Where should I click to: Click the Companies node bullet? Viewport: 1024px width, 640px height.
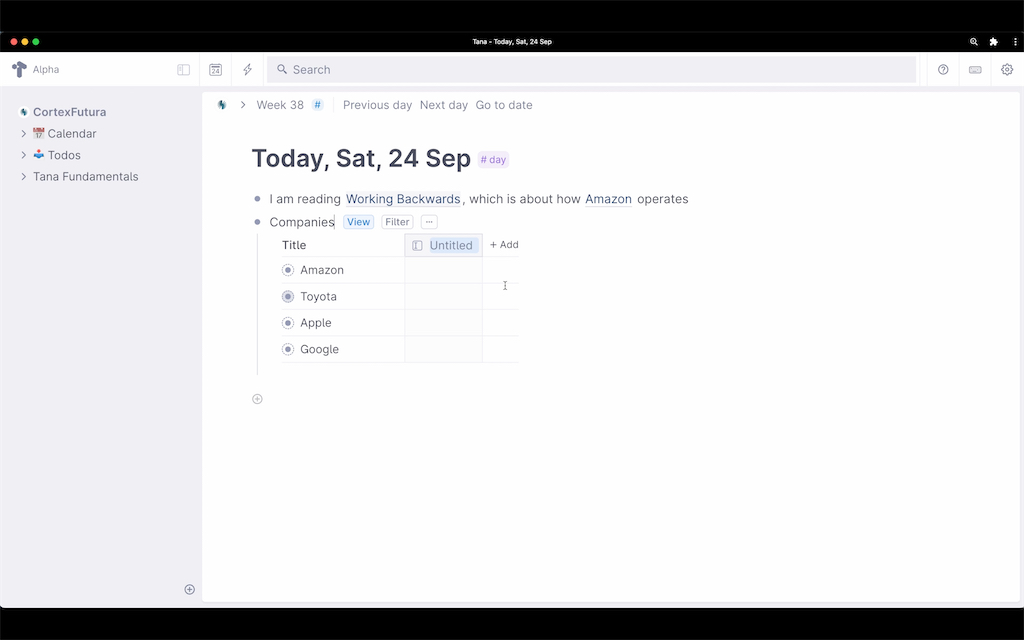pyautogui.click(x=257, y=222)
